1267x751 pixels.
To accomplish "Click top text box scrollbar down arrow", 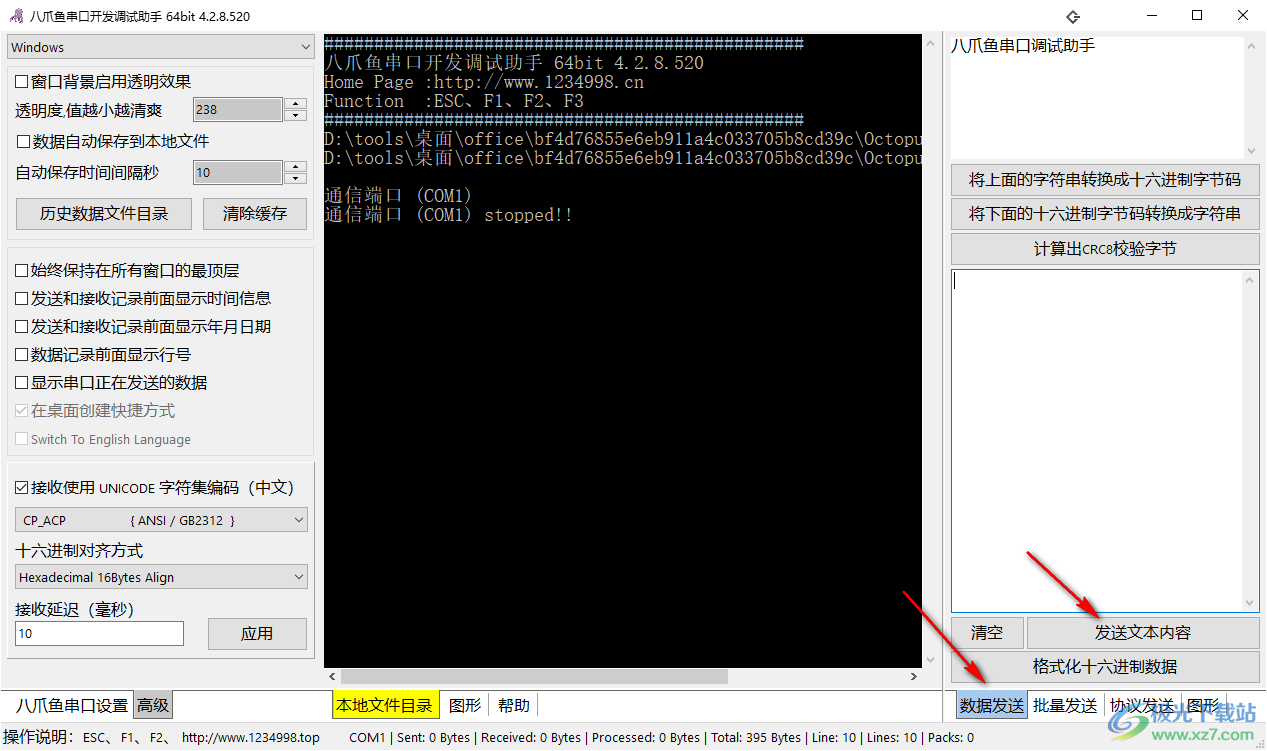I will click(x=1251, y=149).
